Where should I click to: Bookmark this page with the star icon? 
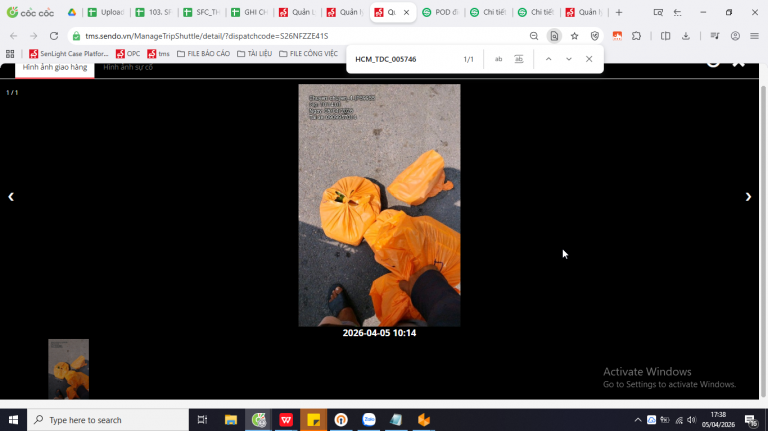point(575,36)
